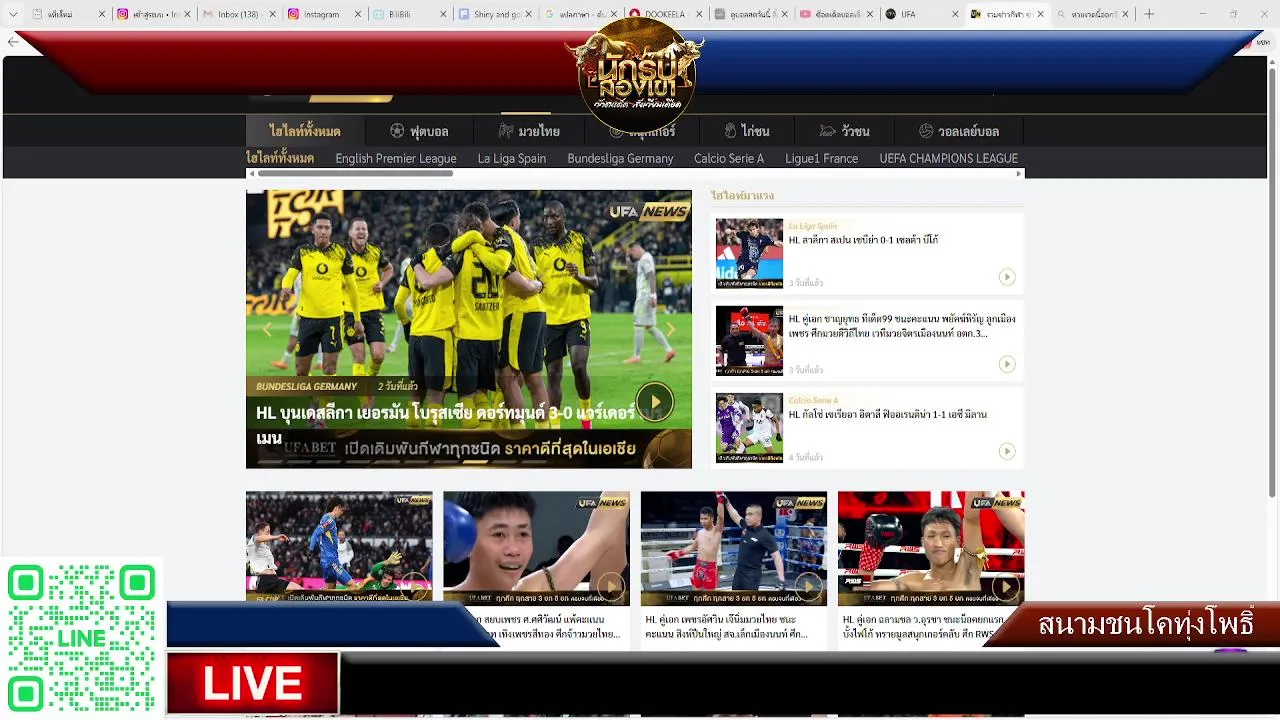Image resolution: width=1280 pixels, height=720 pixels.
Task: Open the football category icon in the navigation bar
Action: tap(397, 131)
